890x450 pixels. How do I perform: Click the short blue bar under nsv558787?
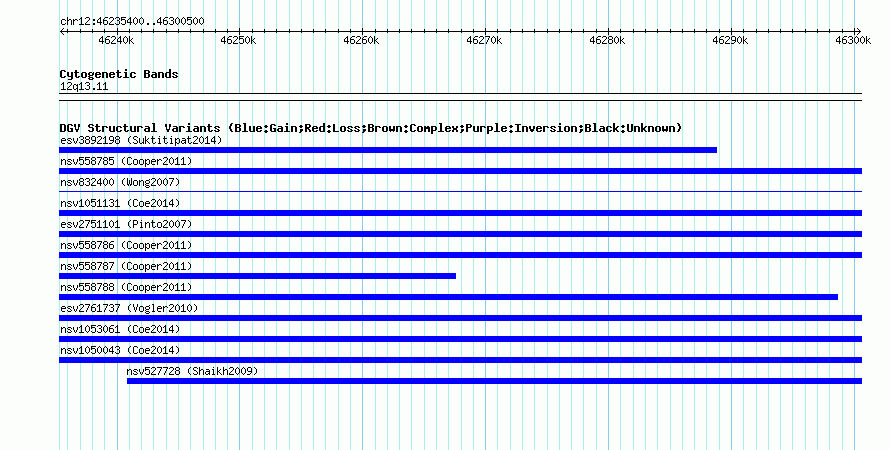point(258,276)
